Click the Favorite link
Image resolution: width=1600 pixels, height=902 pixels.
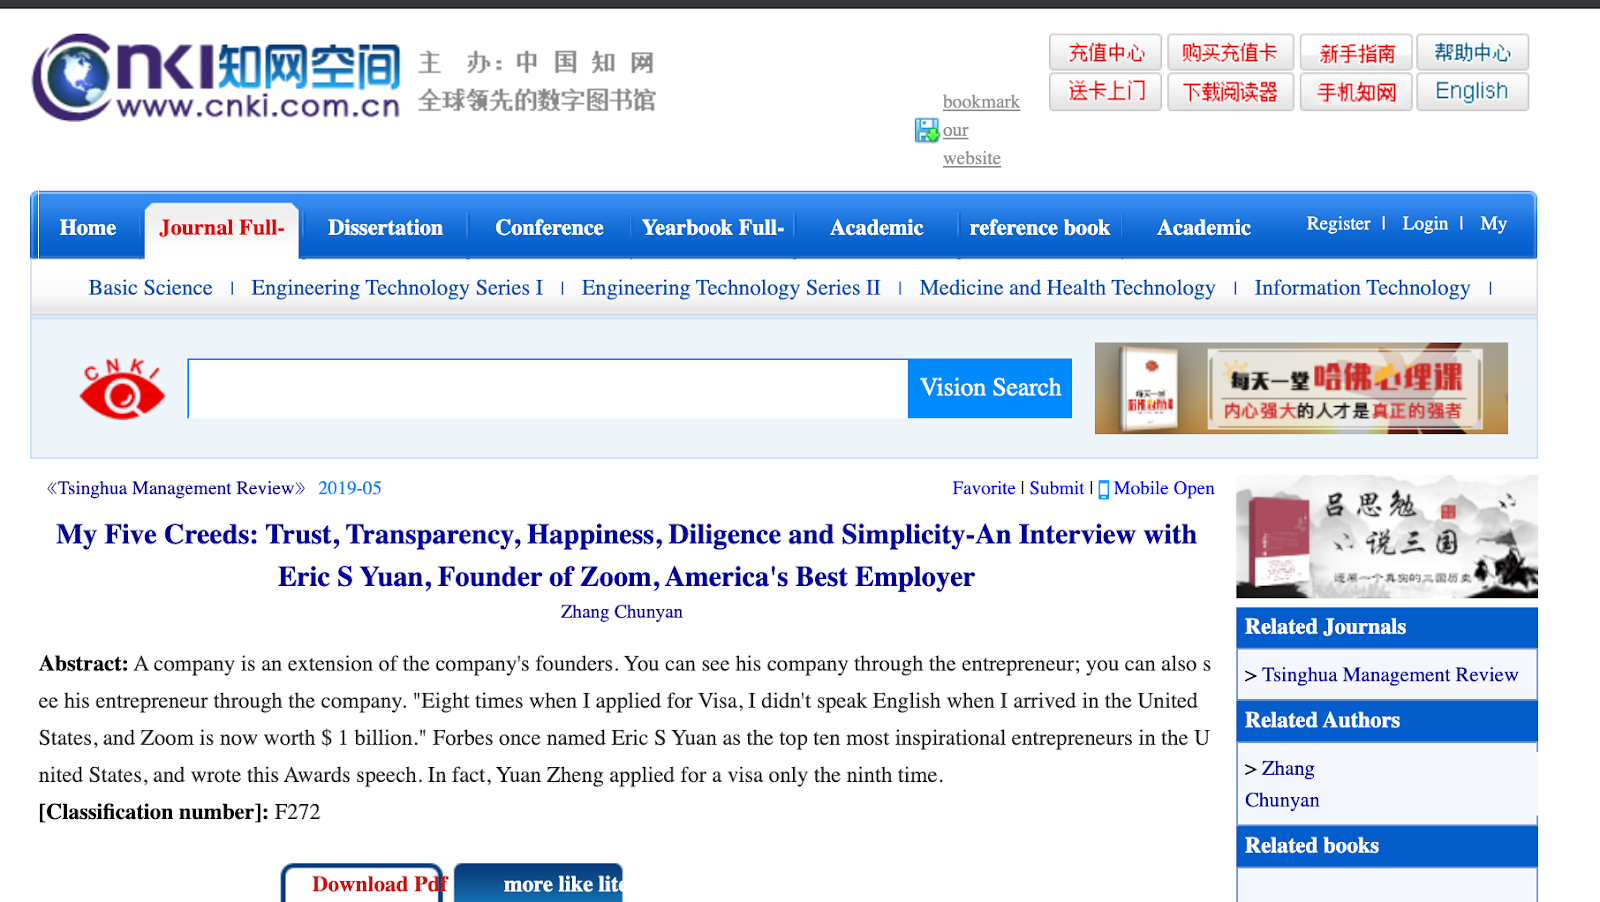point(983,488)
